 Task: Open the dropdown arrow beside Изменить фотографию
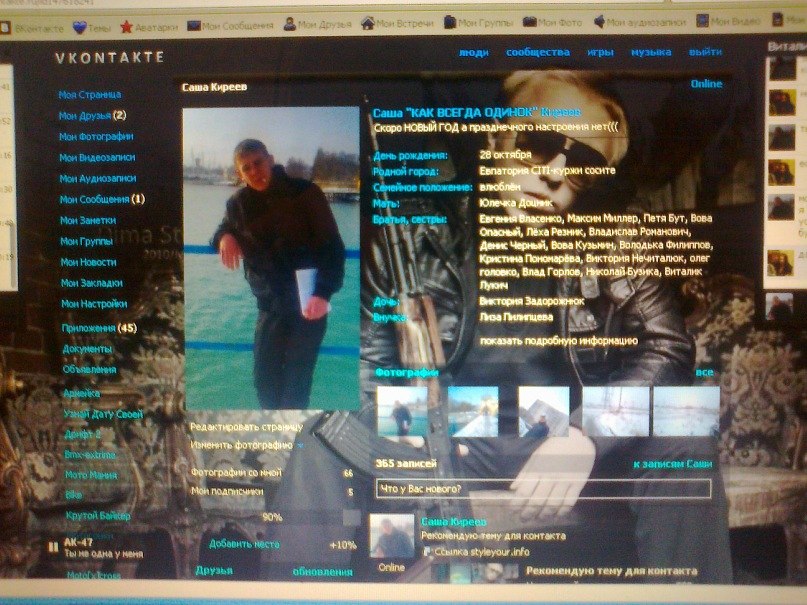(x=300, y=444)
